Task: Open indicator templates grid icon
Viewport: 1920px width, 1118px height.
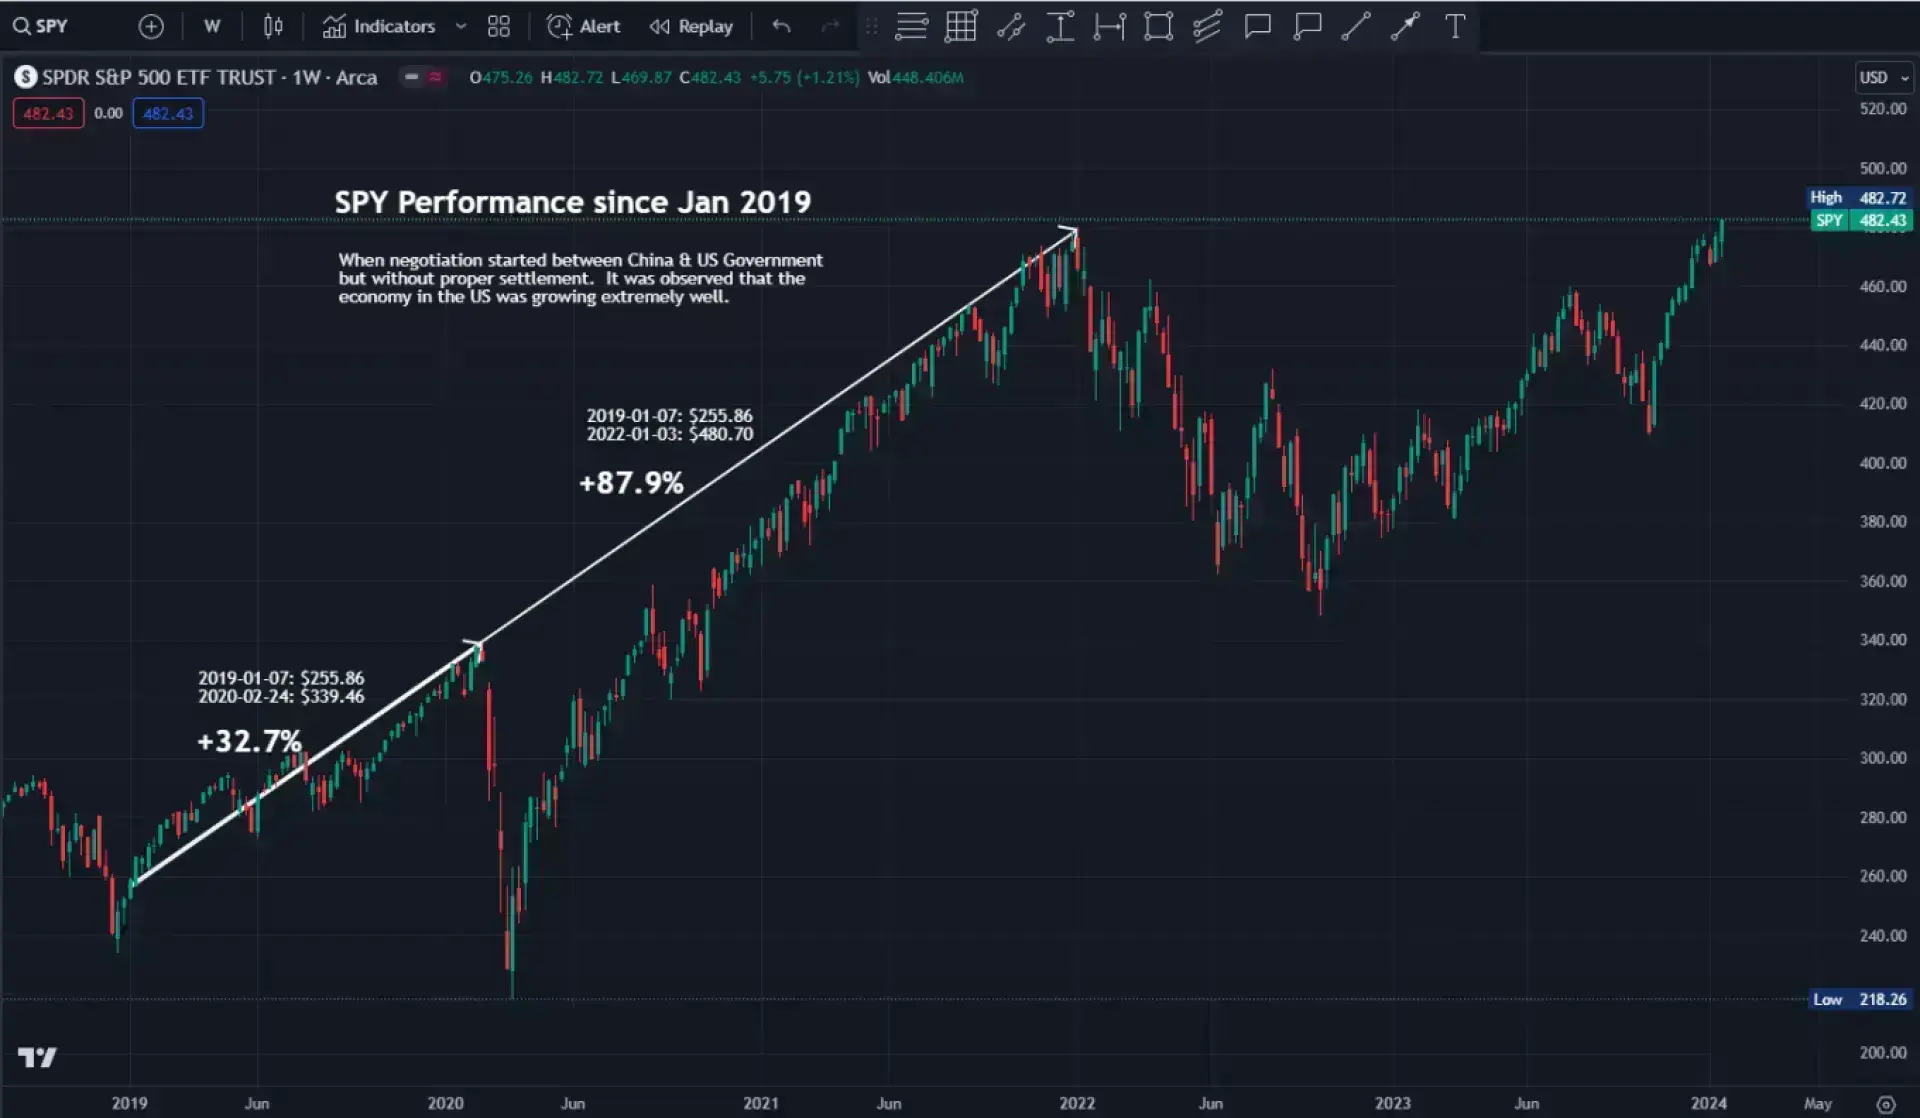Action: pyautogui.click(x=499, y=27)
